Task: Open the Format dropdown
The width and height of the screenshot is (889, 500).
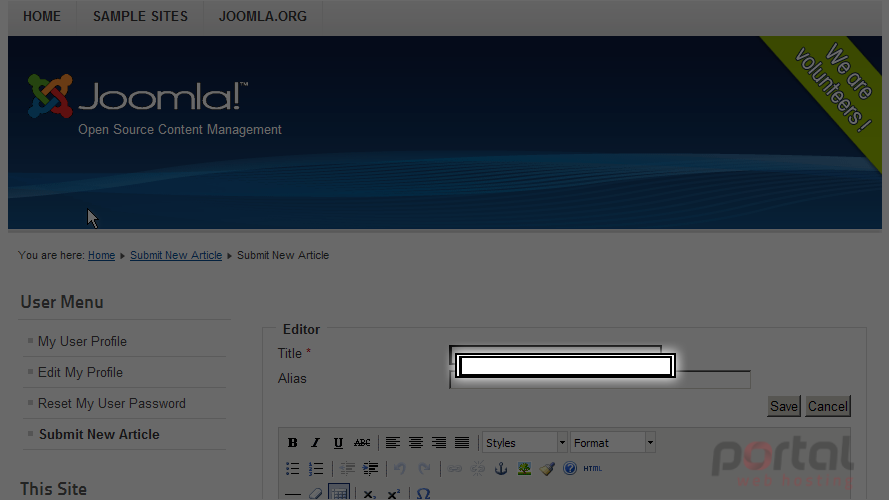Action: (613, 443)
